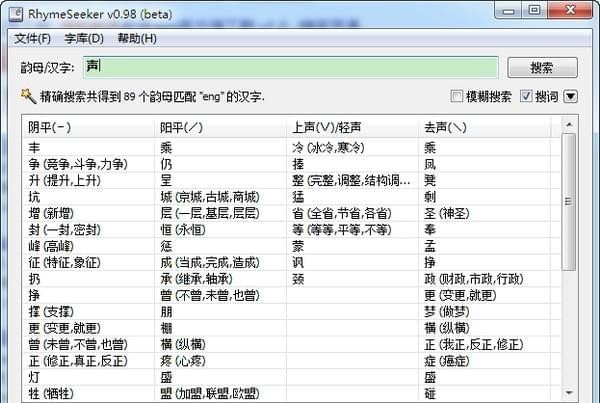600x419 pixels.
Task: Click the 上声(∨)/轻声 column header
Action: pyautogui.click(x=352, y=127)
